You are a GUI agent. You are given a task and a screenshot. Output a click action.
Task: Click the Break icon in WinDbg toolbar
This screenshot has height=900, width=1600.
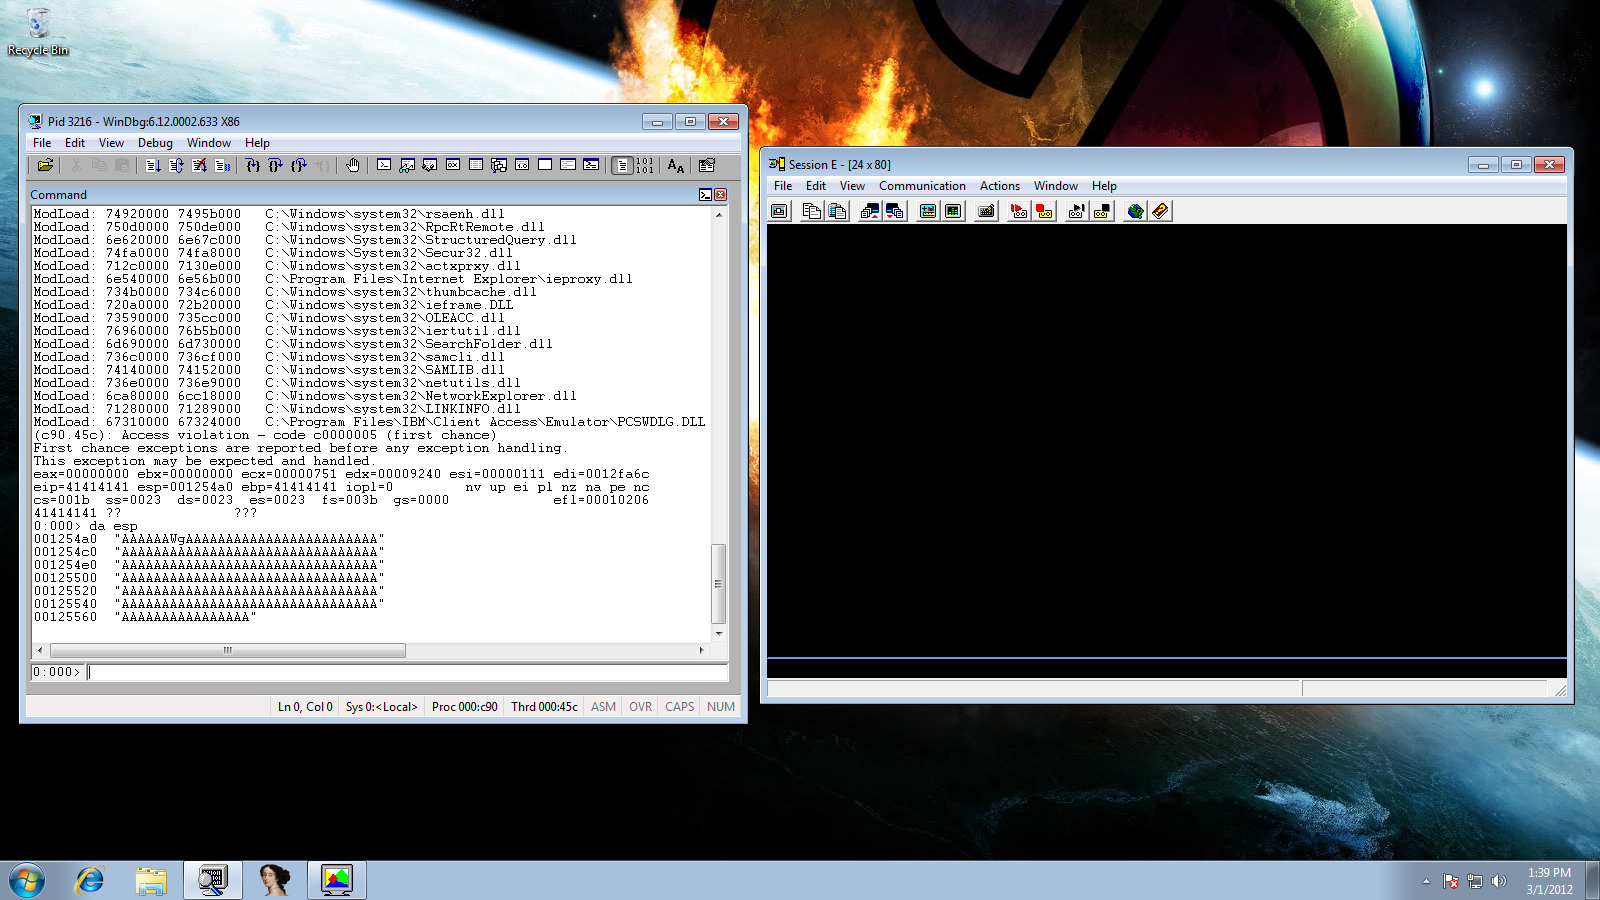point(222,166)
